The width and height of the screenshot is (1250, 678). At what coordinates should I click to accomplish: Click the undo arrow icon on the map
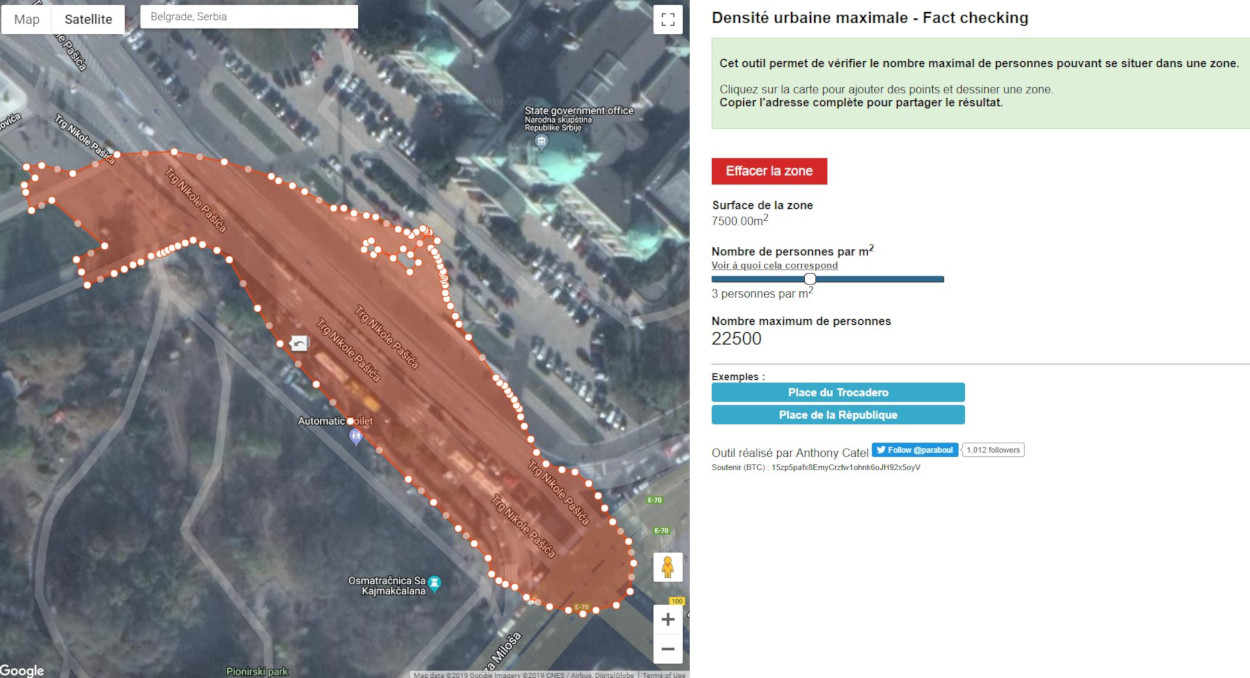pyautogui.click(x=299, y=344)
